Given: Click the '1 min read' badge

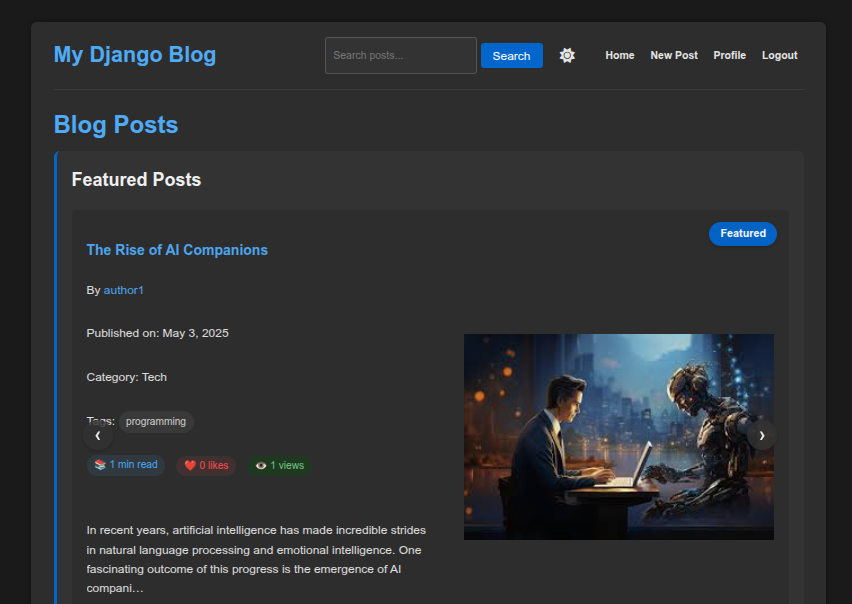Looking at the screenshot, I should (x=126, y=464).
